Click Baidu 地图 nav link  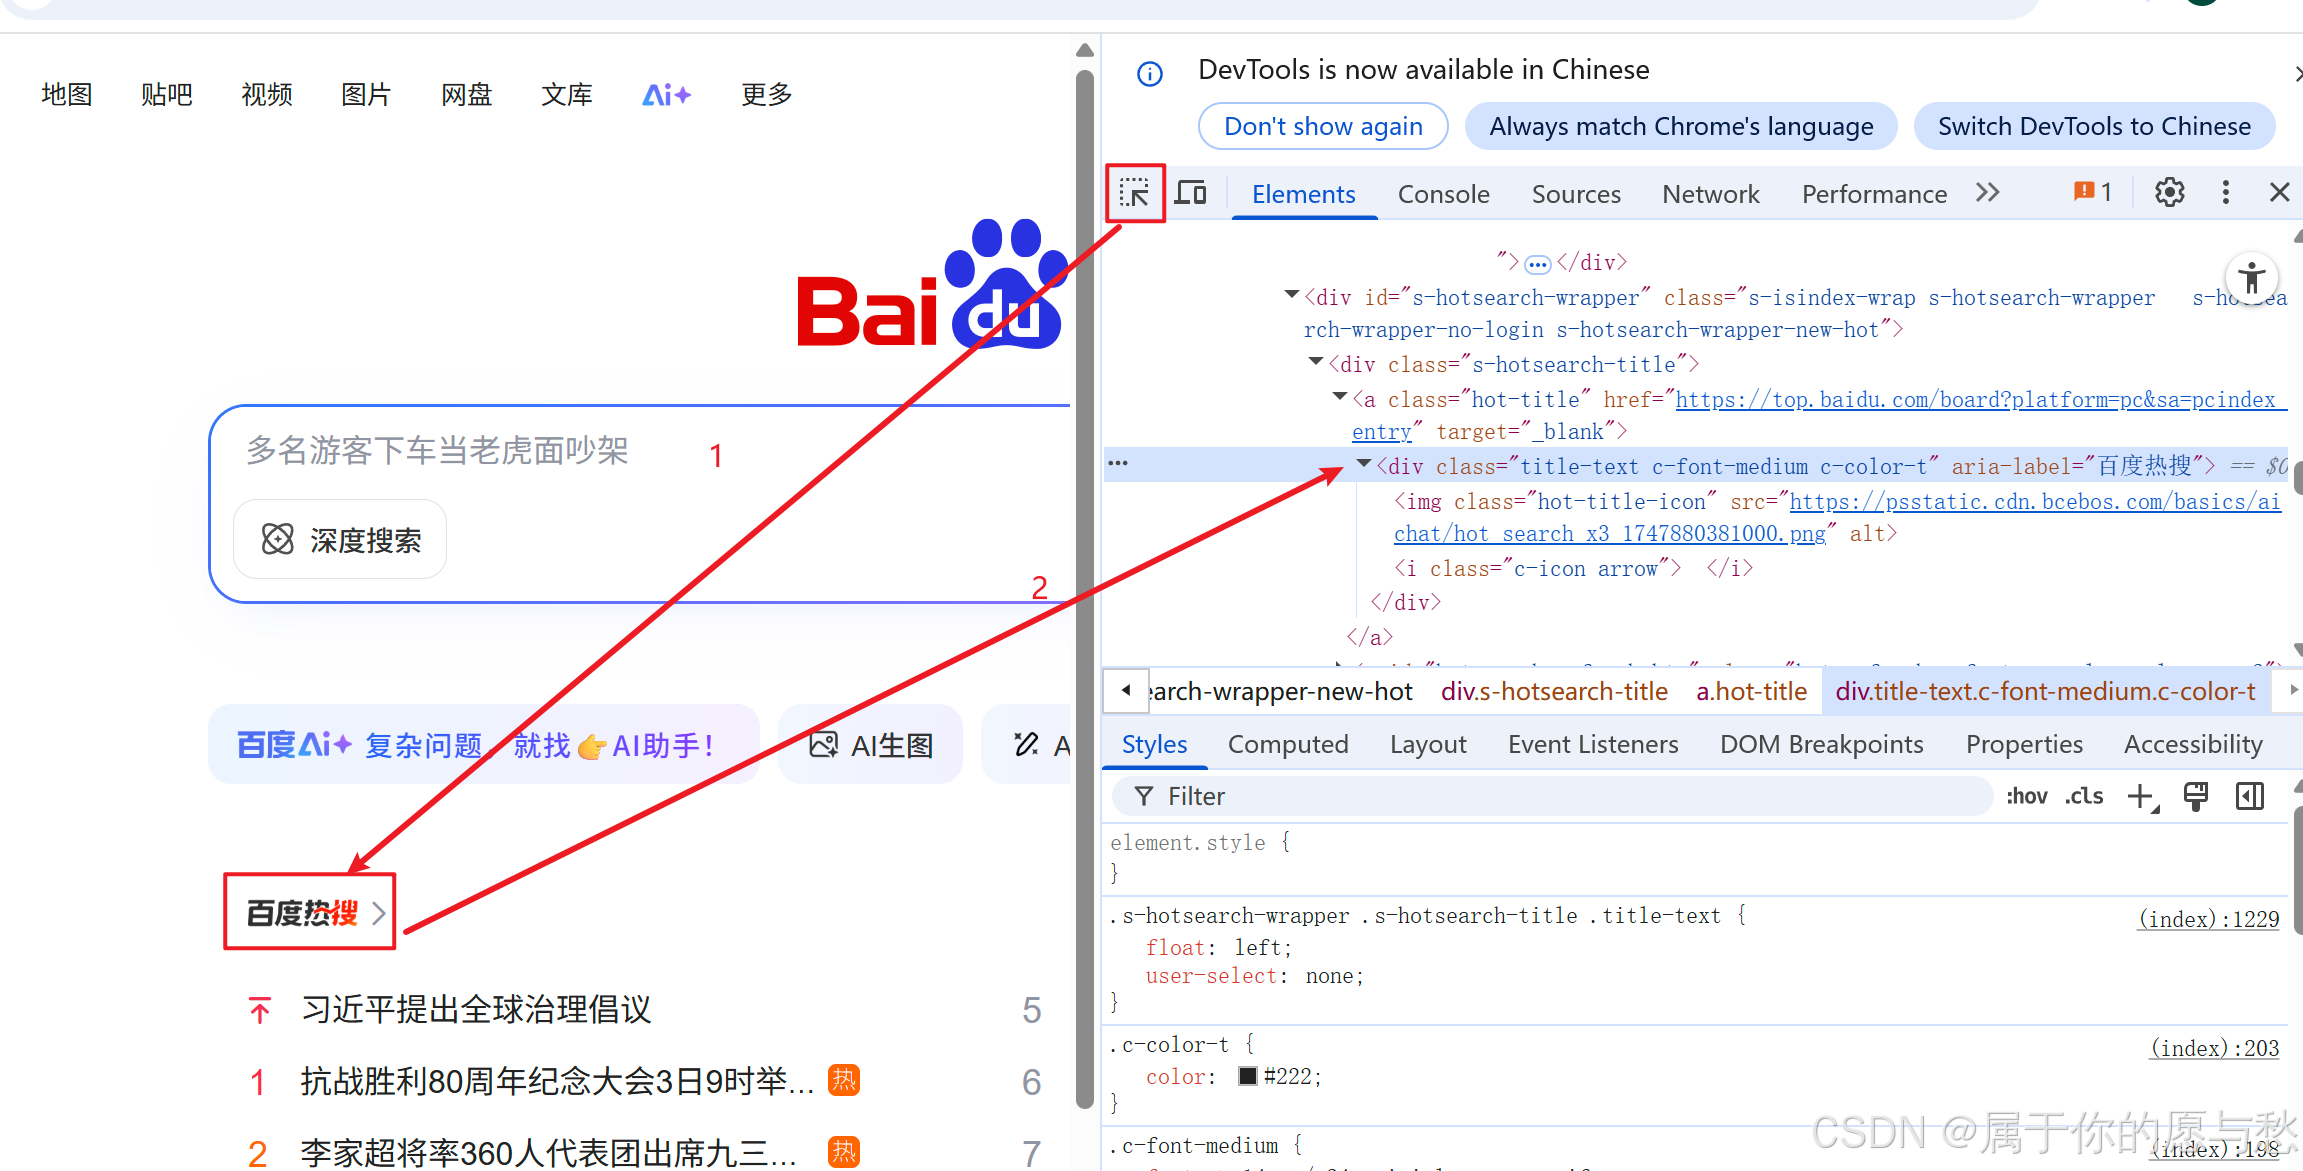[x=66, y=95]
